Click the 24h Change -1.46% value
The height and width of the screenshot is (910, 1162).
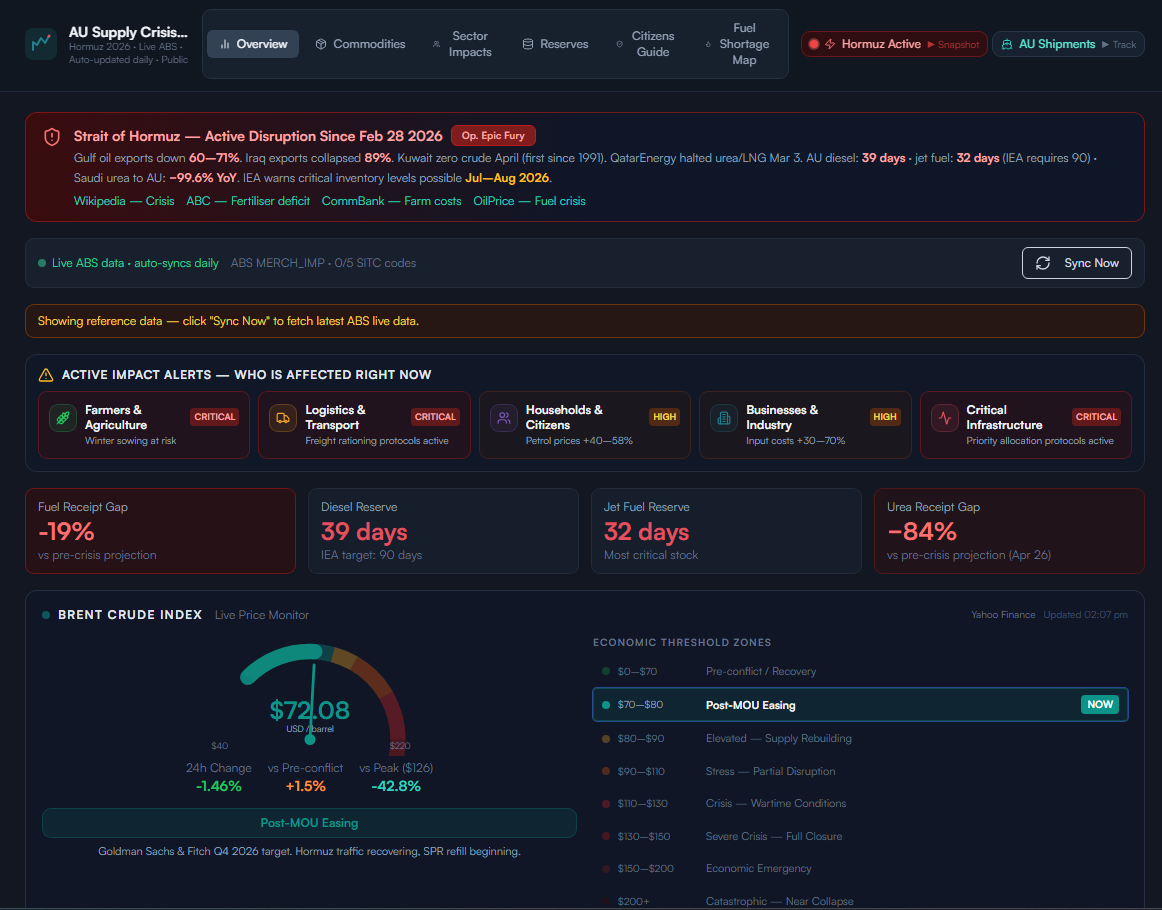[x=219, y=786]
